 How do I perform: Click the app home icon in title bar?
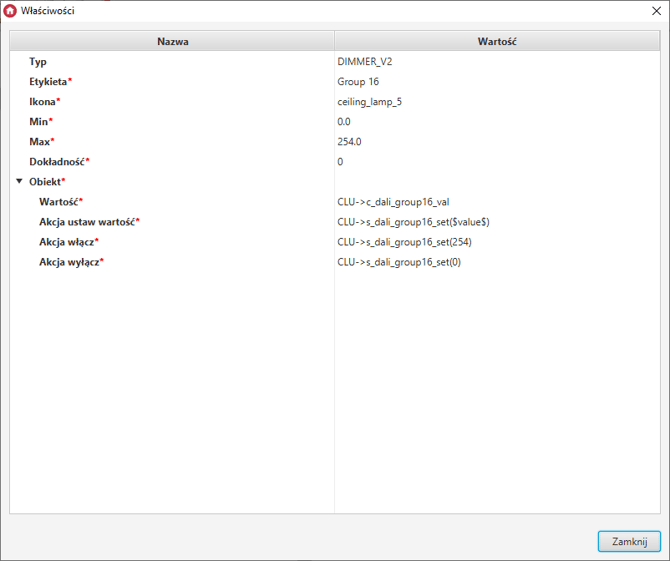point(11,10)
